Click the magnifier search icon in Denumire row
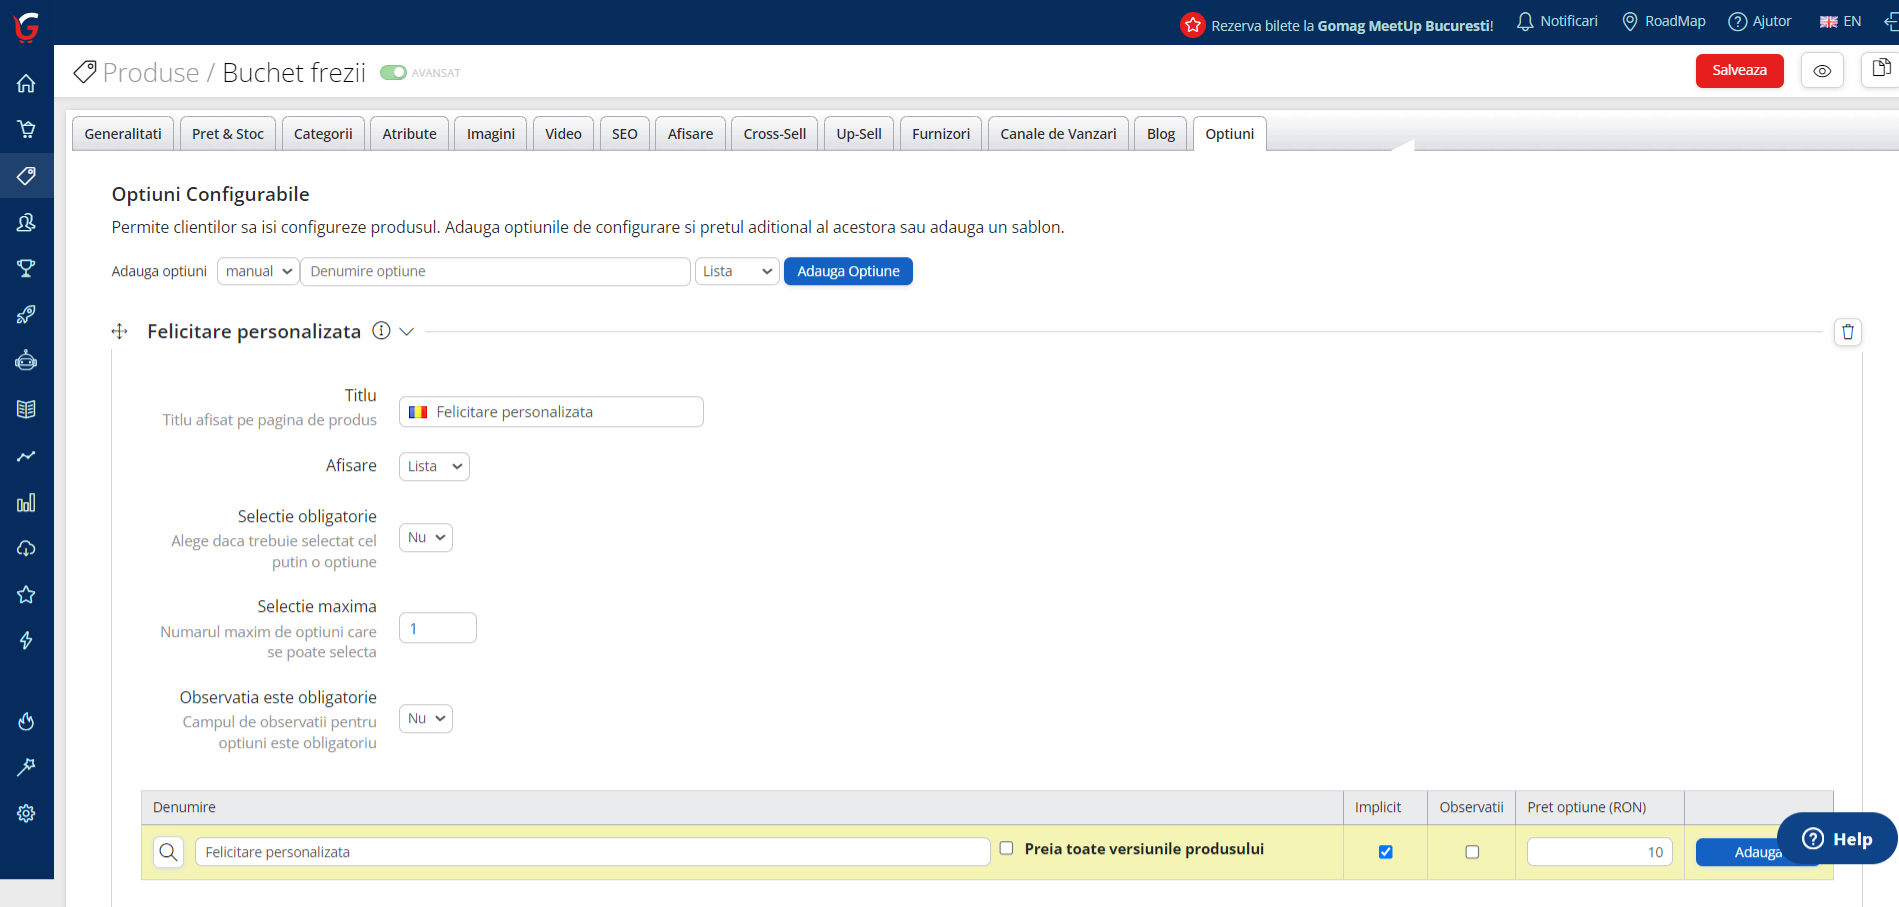The image size is (1899, 907). (168, 852)
